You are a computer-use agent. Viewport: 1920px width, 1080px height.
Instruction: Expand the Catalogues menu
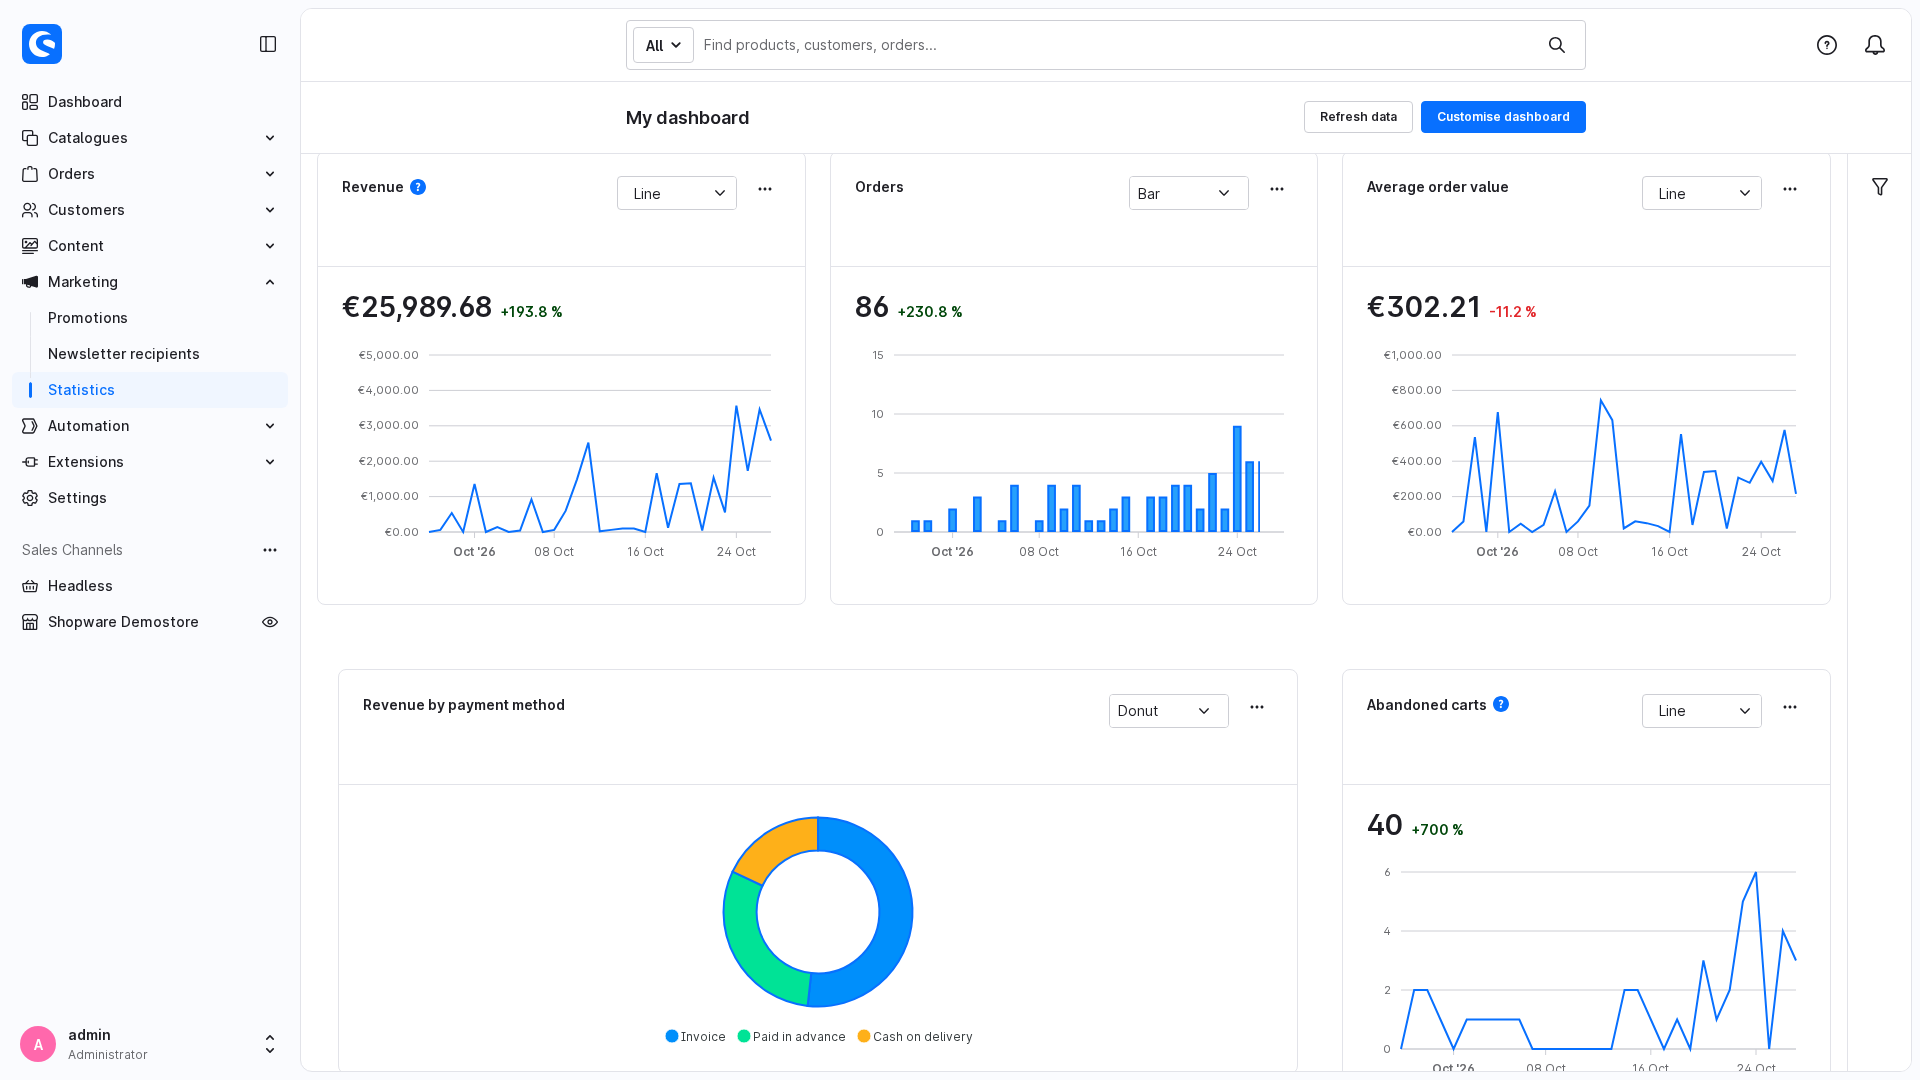tap(150, 138)
